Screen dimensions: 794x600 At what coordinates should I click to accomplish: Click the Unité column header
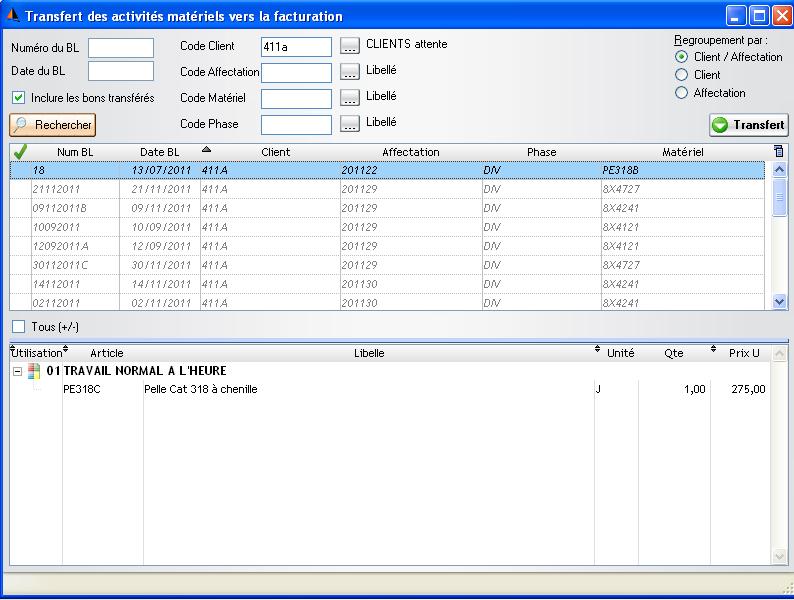click(x=620, y=353)
